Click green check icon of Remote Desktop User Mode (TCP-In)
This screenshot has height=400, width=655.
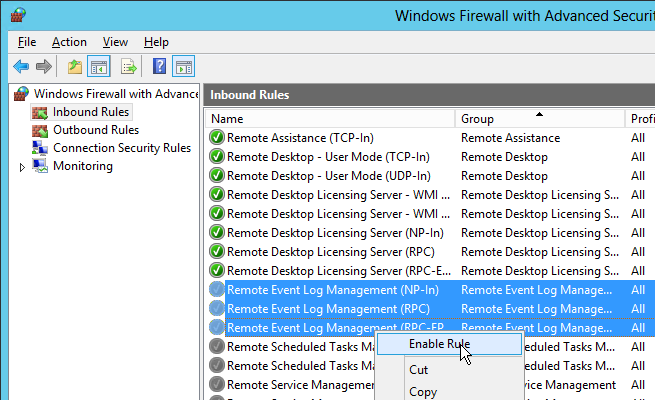(x=217, y=157)
